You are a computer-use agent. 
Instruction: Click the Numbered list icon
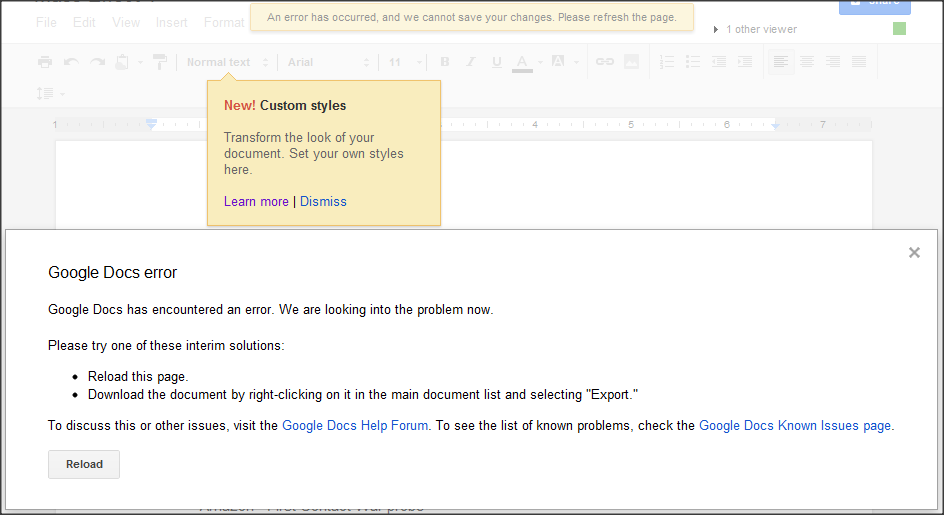point(667,61)
